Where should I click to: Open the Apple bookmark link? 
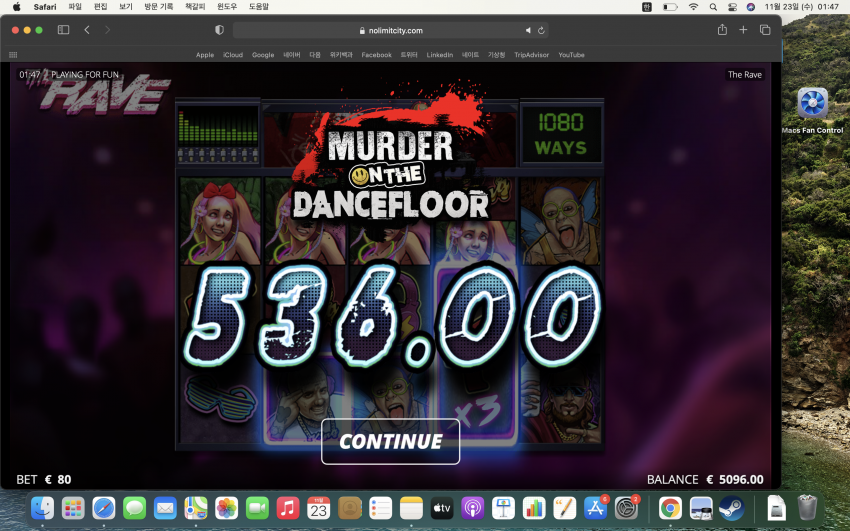point(205,55)
